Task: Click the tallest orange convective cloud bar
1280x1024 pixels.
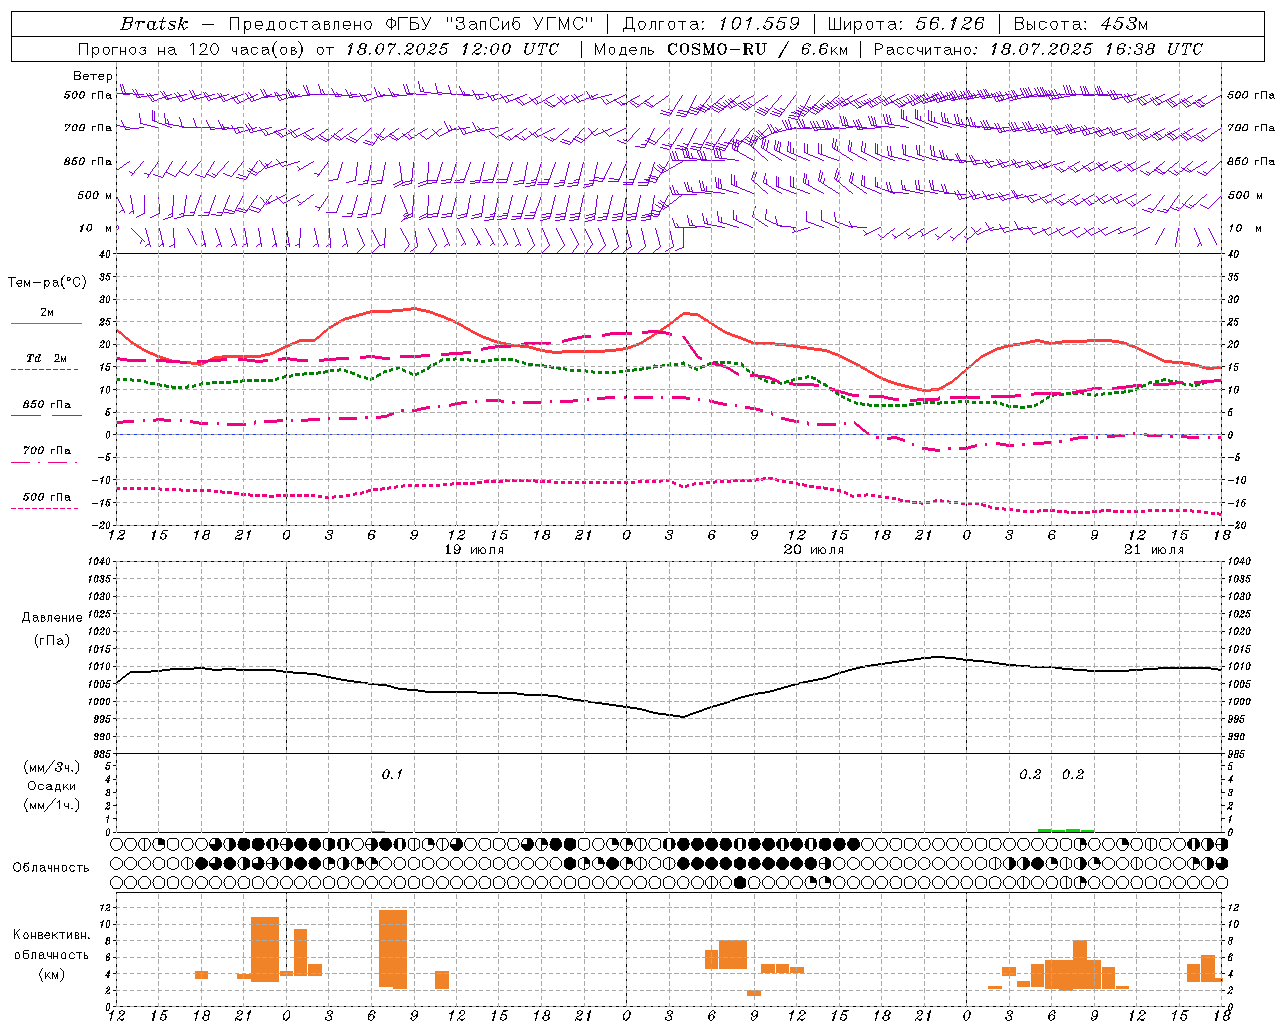Action: click(393, 949)
